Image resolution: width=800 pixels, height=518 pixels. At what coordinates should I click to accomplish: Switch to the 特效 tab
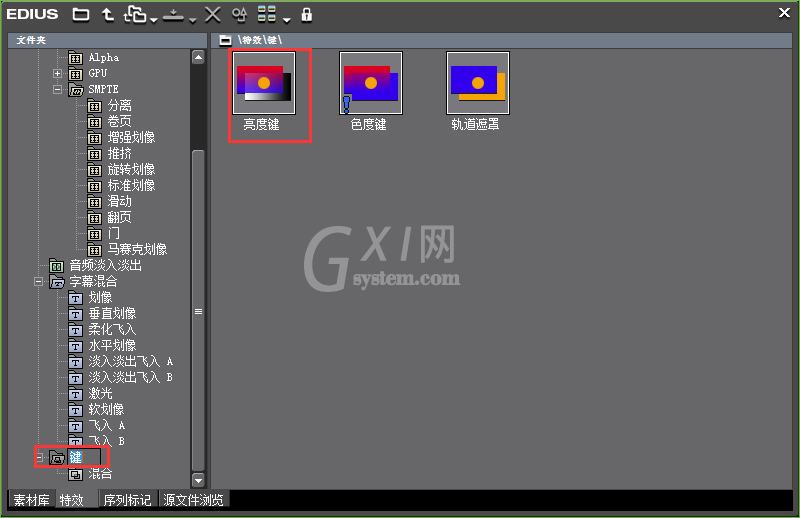[72, 500]
